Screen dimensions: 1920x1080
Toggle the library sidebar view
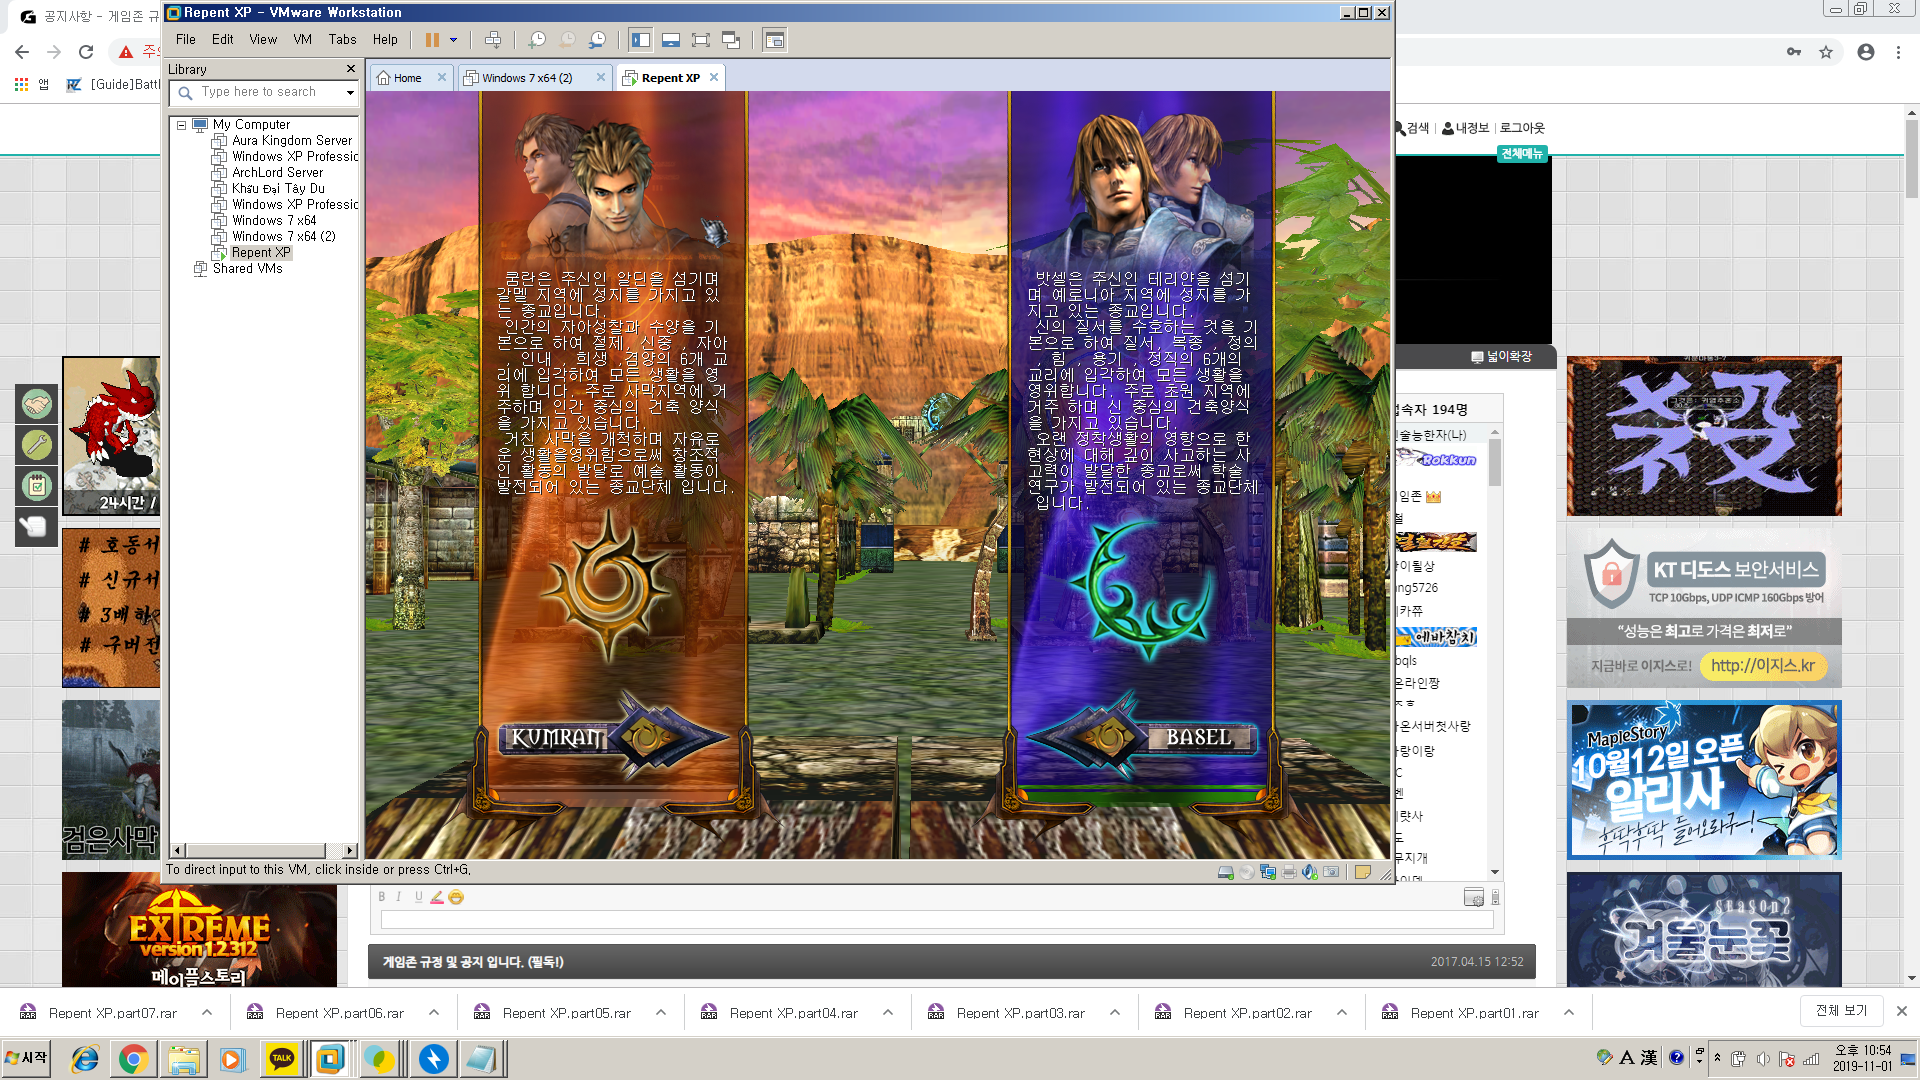tap(640, 40)
